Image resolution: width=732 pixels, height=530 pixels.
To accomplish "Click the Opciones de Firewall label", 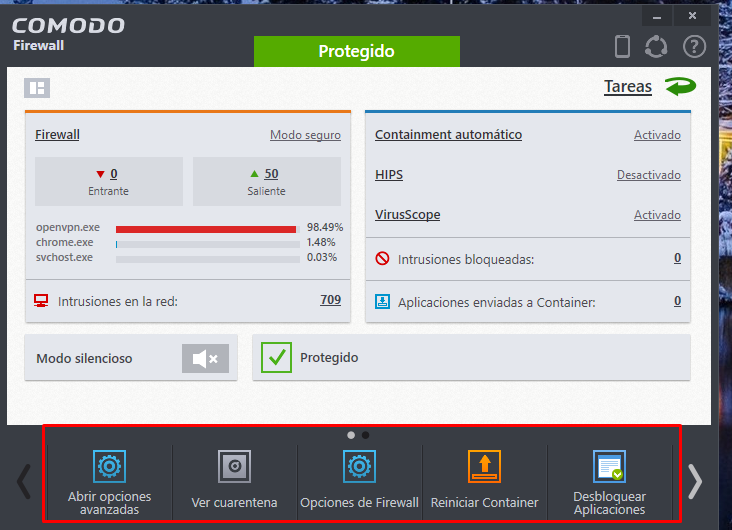I will click(359, 503).
